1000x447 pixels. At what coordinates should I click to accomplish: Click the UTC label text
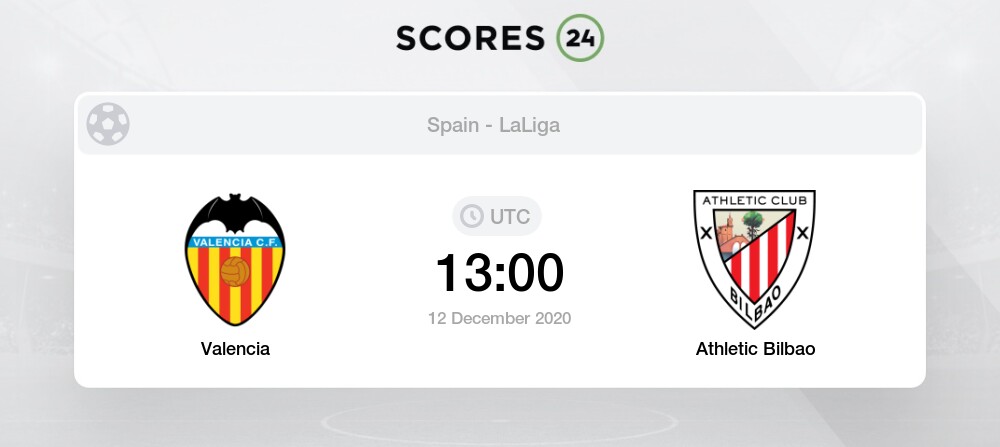510,217
